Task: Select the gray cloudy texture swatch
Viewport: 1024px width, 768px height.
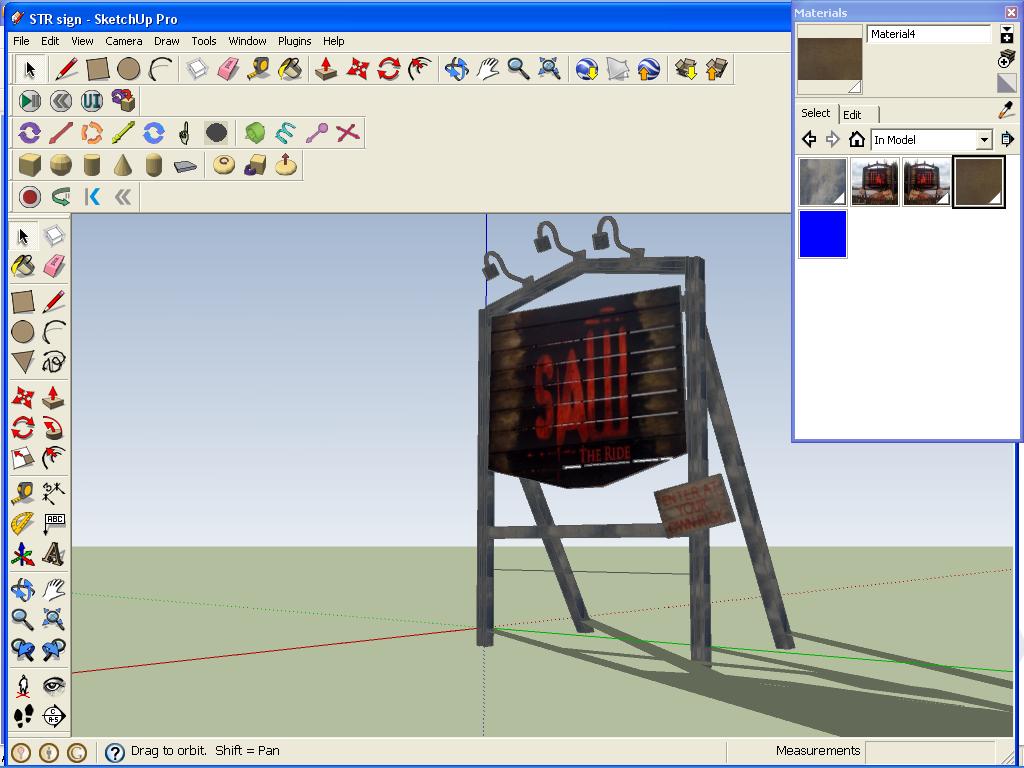Action: 823,182
